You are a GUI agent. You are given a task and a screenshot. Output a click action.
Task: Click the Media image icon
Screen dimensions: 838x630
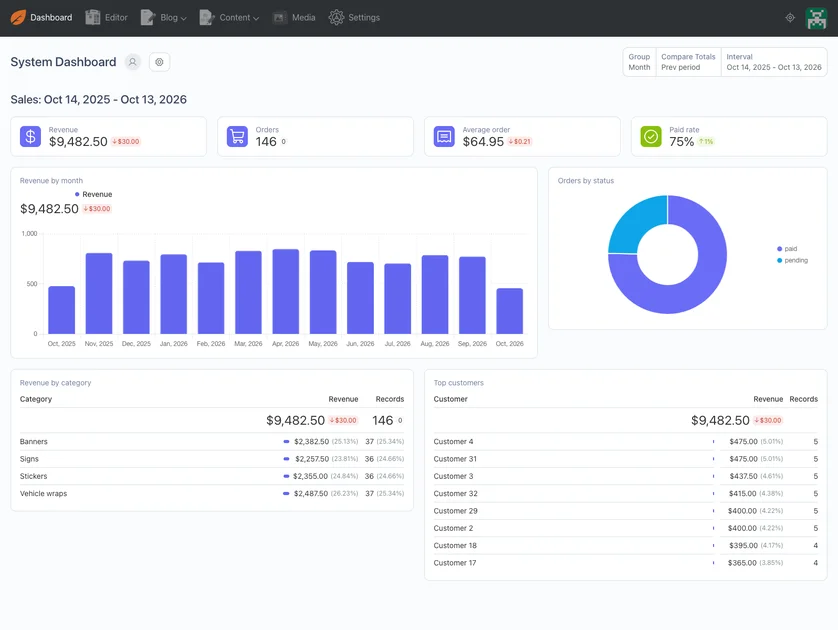point(280,18)
